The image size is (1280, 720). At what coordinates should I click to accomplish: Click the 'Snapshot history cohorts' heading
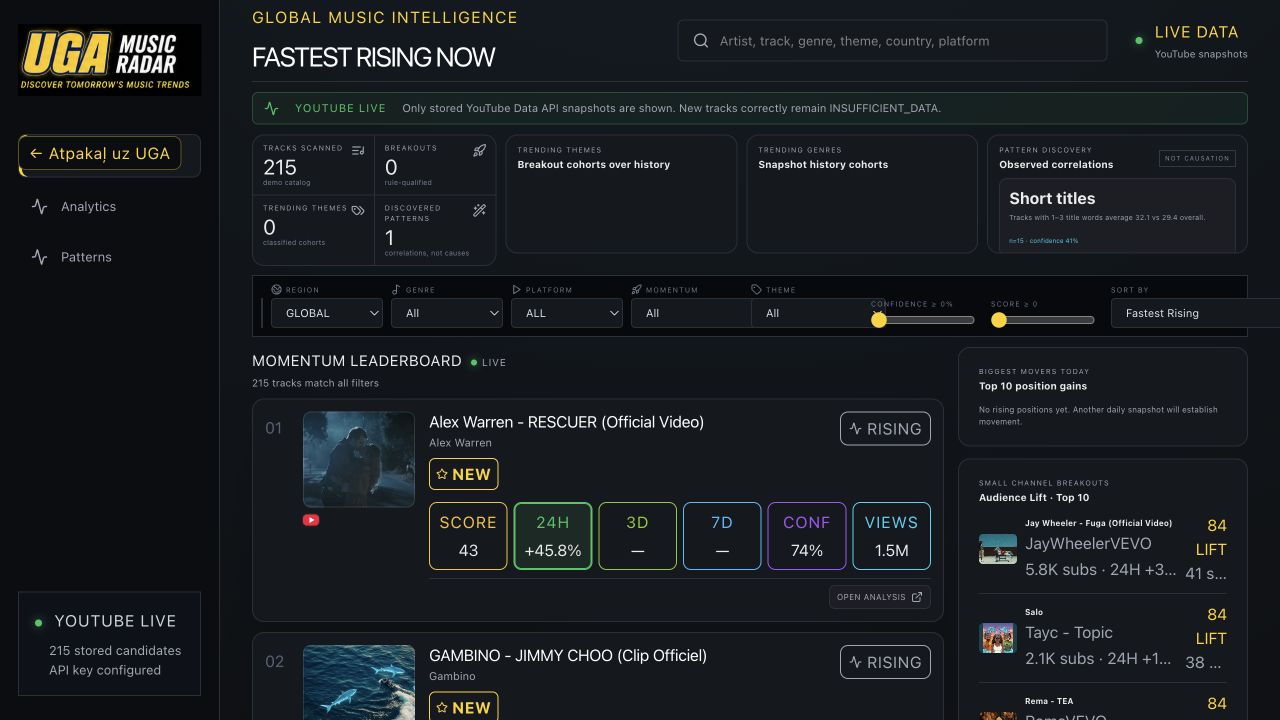pos(823,164)
